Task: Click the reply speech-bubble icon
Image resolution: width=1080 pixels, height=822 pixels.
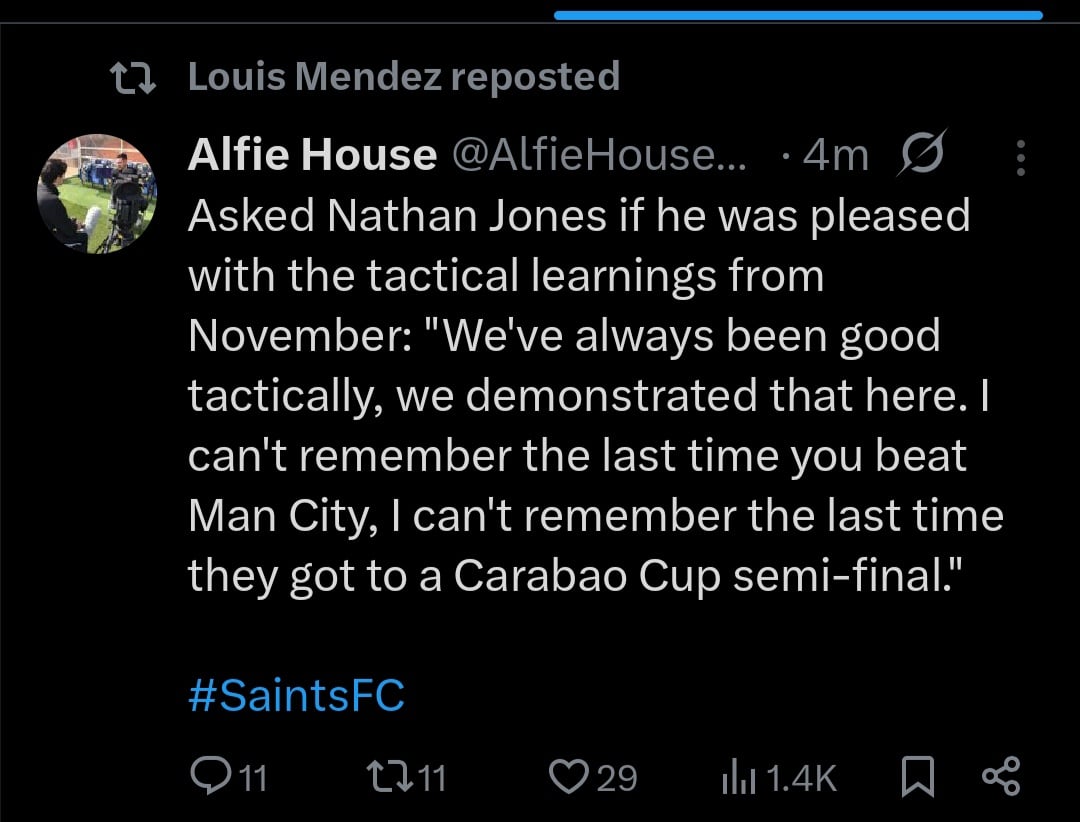Action: 207,777
